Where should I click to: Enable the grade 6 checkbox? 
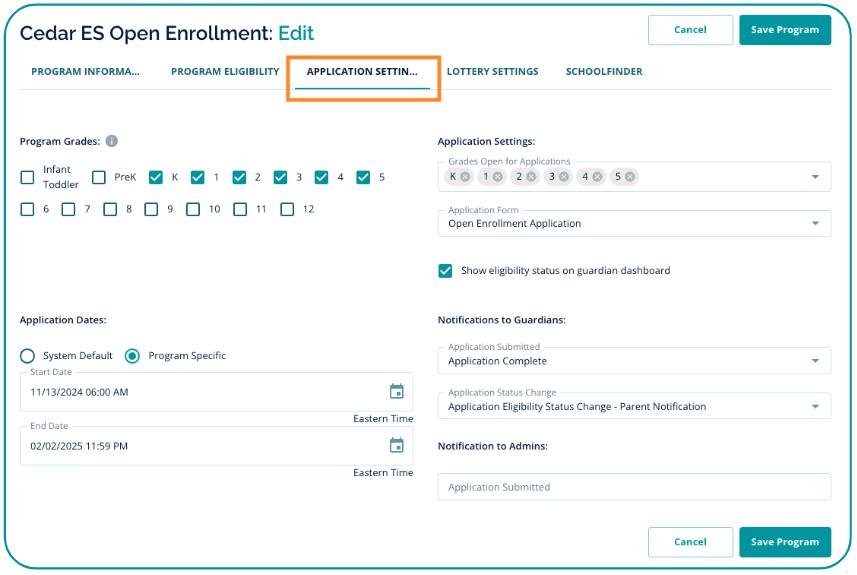pyautogui.click(x=27, y=209)
